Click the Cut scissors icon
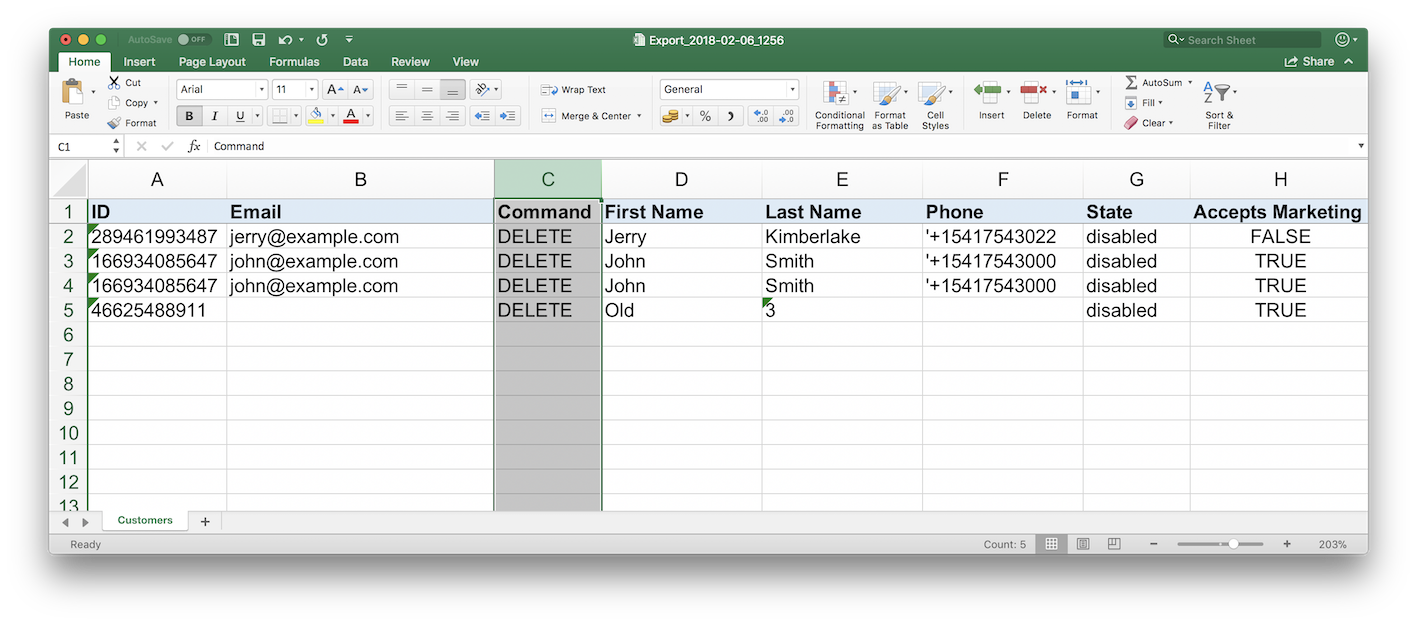 pos(114,82)
